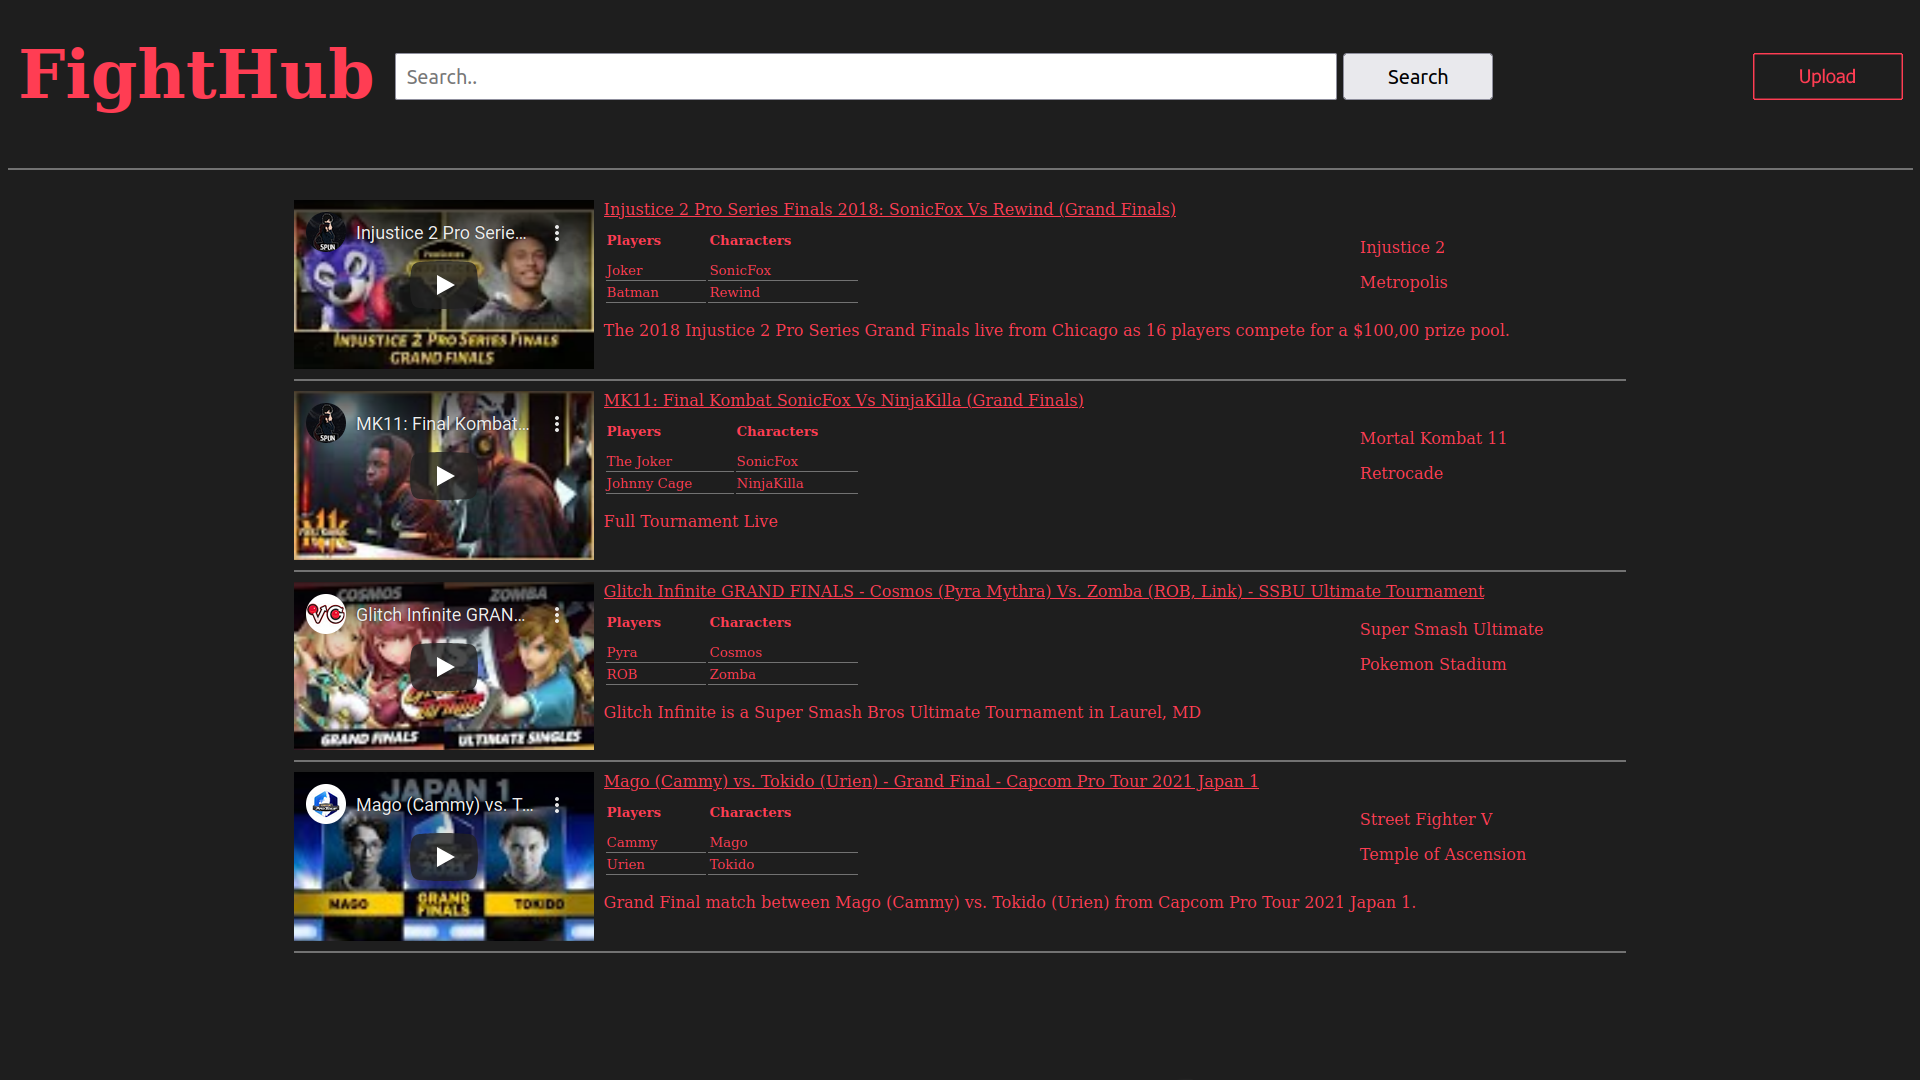This screenshot has width=1920, height=1080.
Task: Click channel avatar on Injustice 2 video
Action: point(326,233)
